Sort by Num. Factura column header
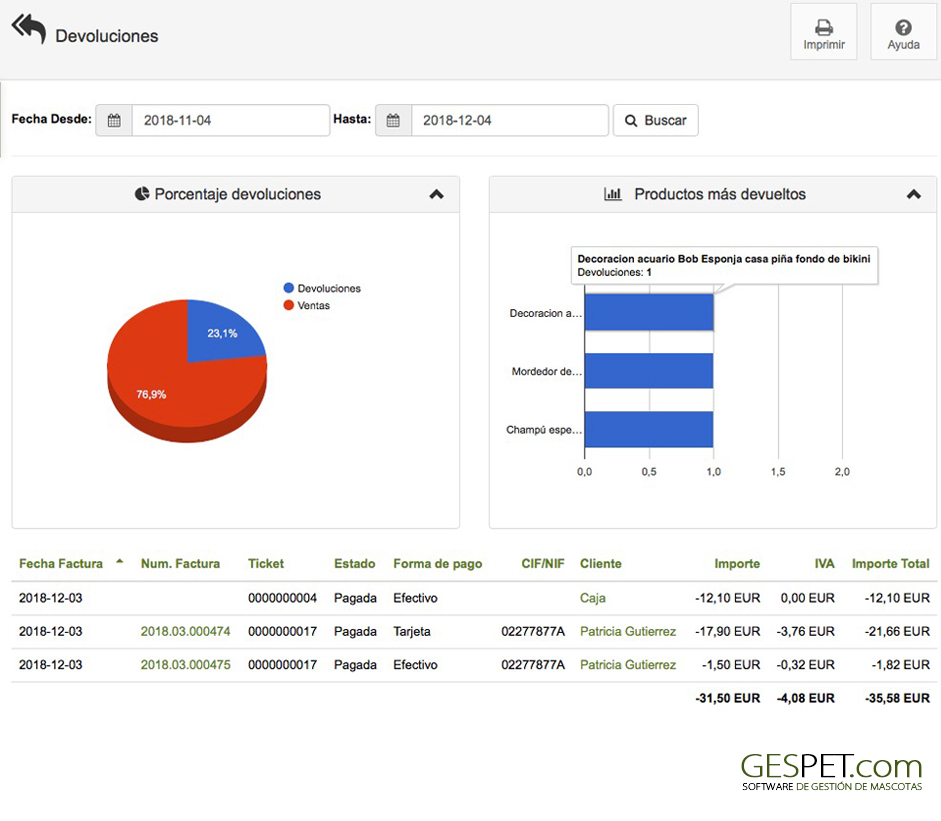Screen dimensions: 941x821 (x=180, y=564)
